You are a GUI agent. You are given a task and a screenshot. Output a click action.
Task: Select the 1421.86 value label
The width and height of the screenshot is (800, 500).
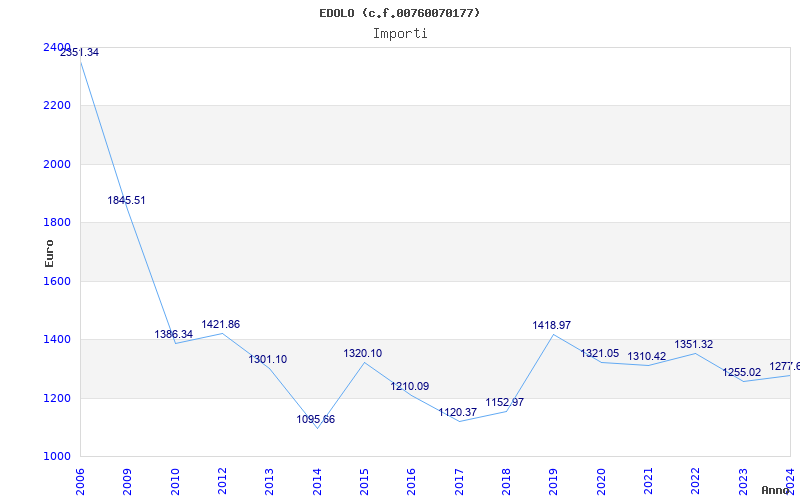click(221, 324)
